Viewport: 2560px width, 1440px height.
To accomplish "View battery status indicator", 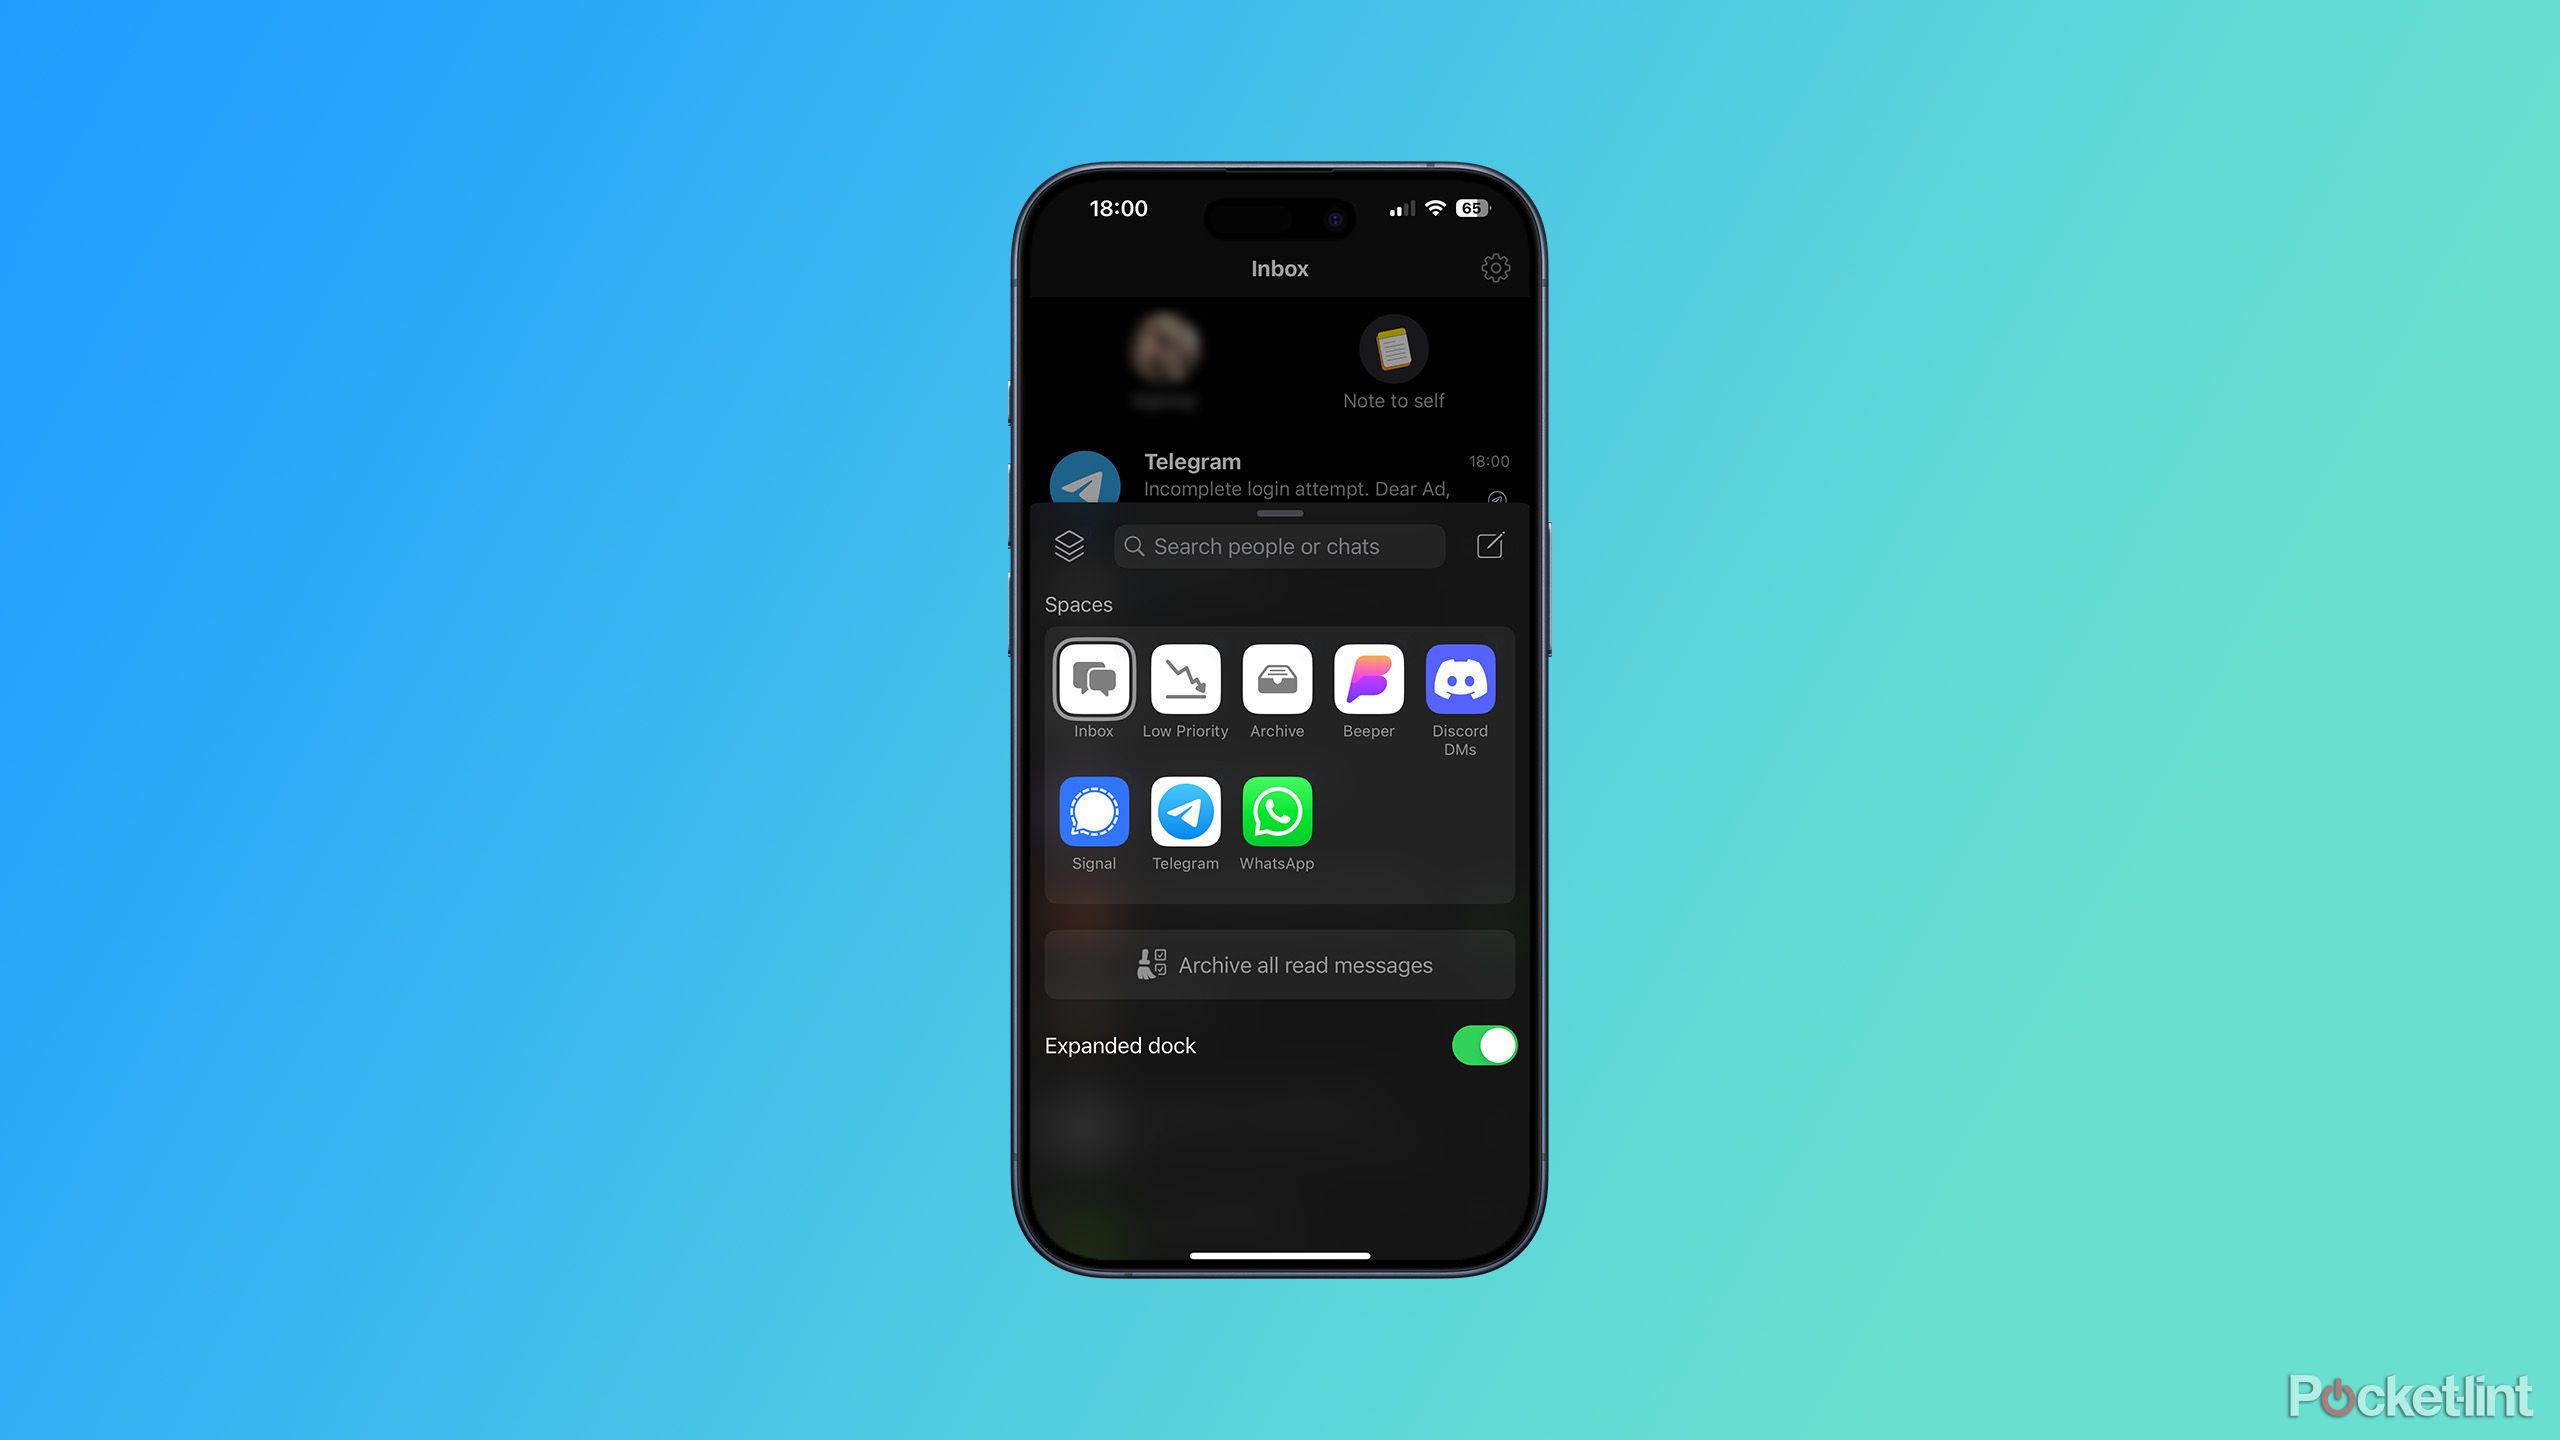I will (1473, 207).
